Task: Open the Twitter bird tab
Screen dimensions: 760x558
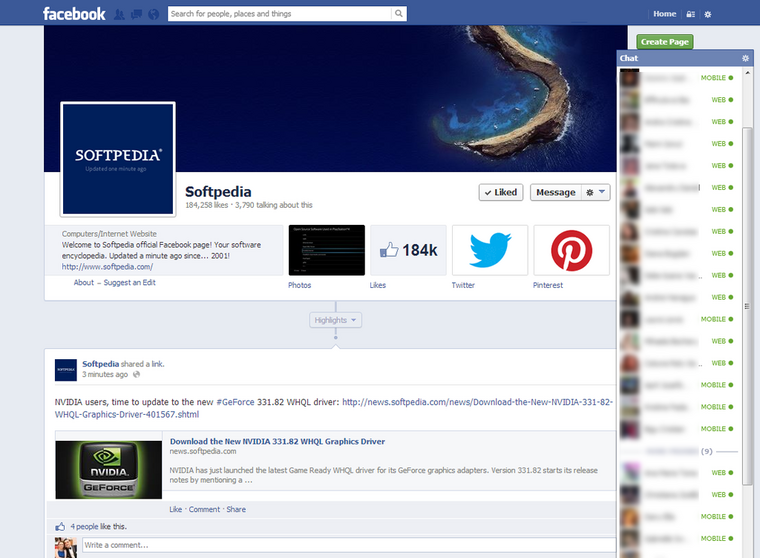Action: click(x=490, y=250)
